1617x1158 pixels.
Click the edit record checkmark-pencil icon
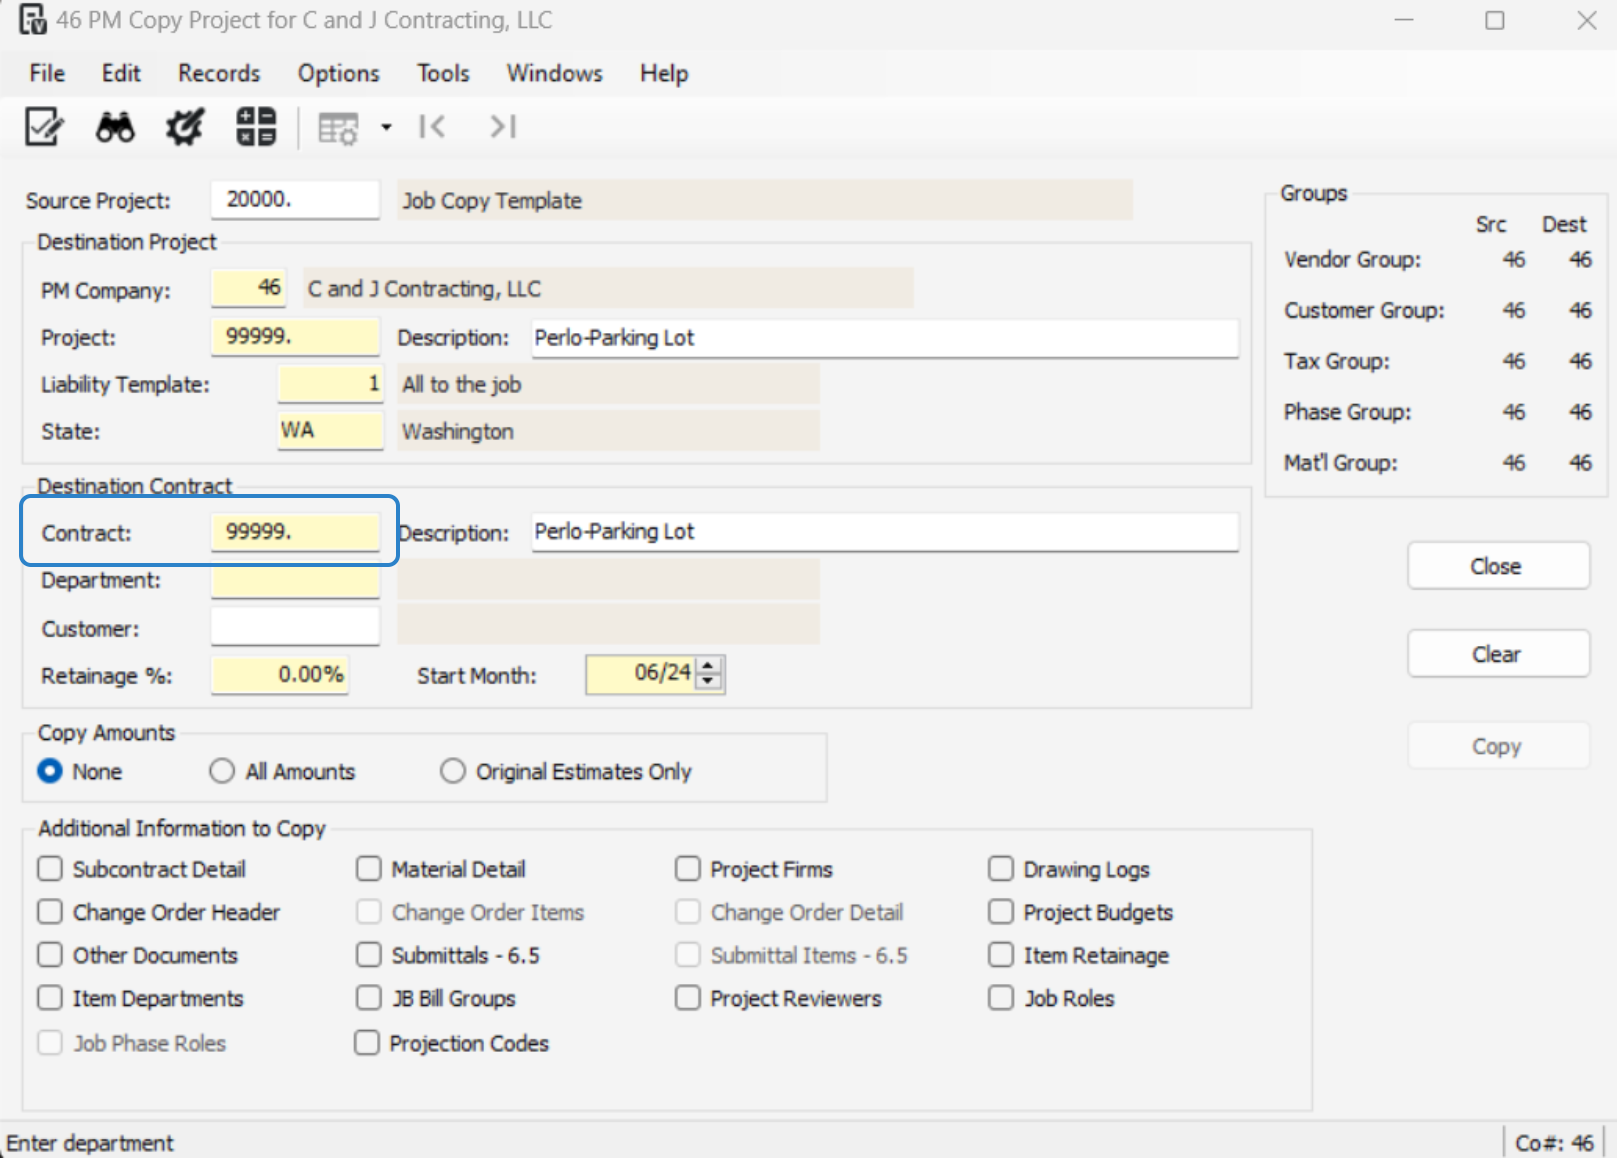pos(44,127)
